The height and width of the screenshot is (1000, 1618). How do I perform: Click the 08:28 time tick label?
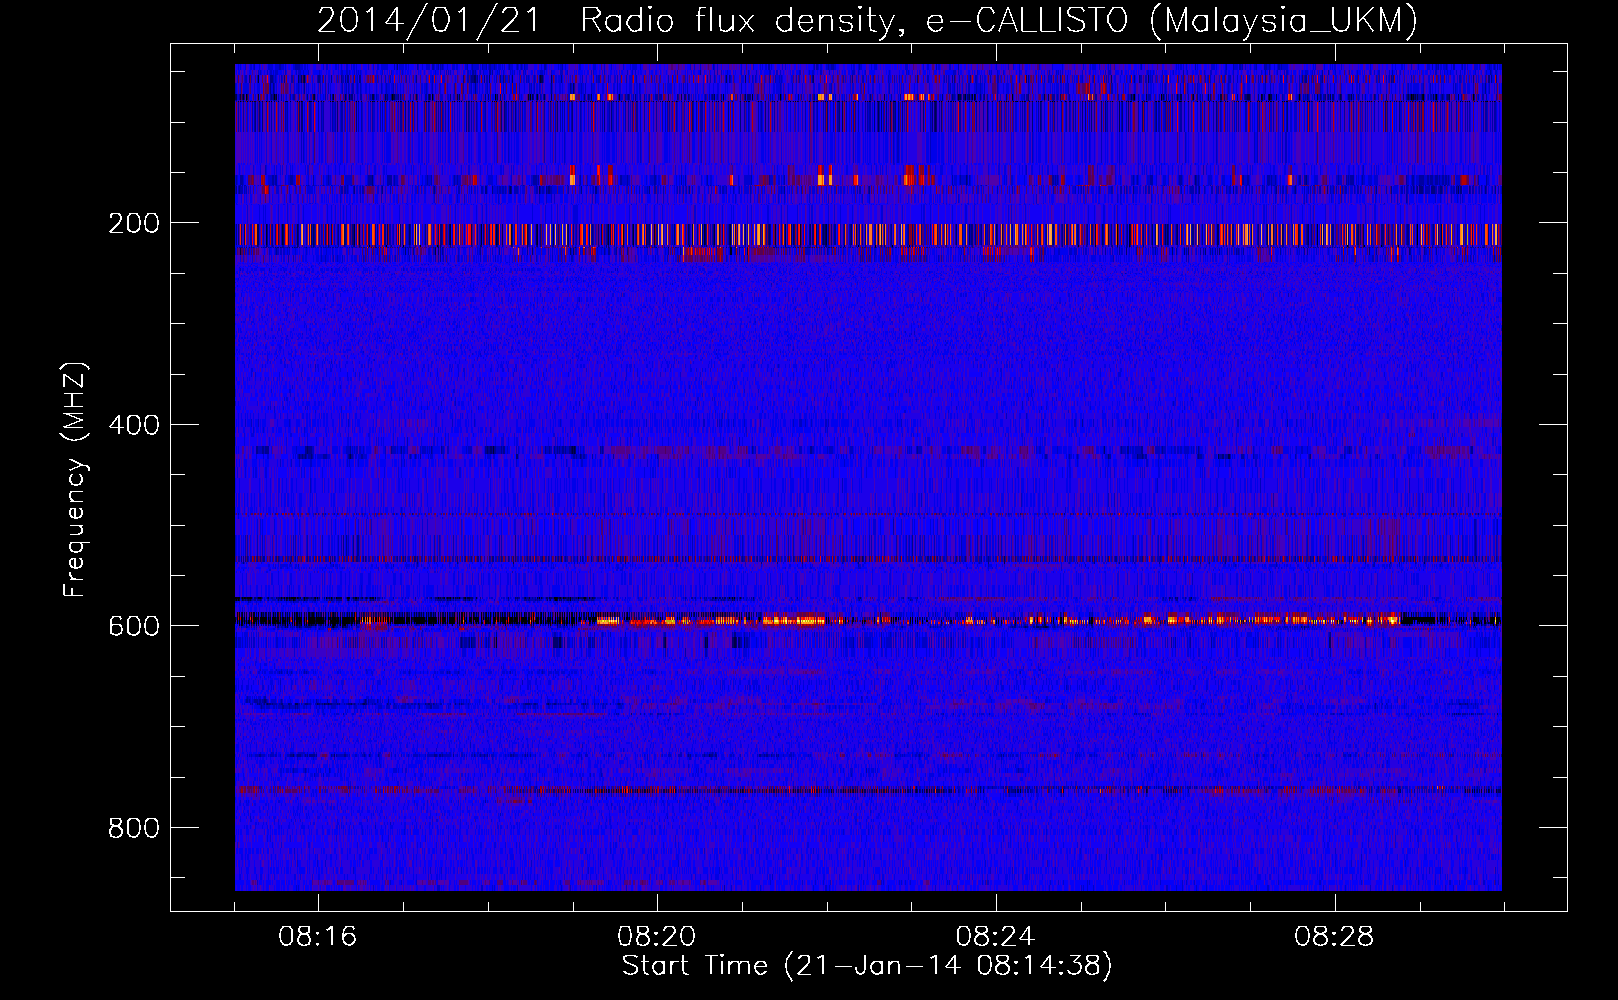[x=1334, y=937]
